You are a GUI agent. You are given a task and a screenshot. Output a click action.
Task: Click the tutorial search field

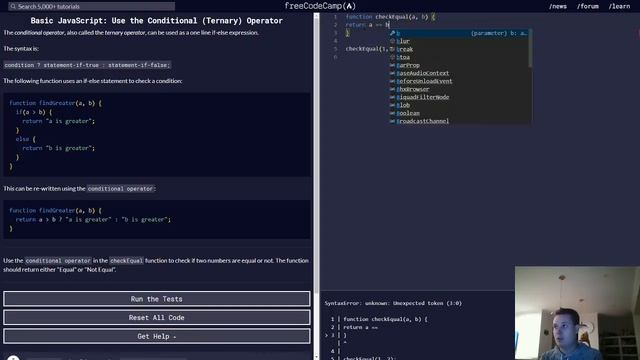pos(91,6)
